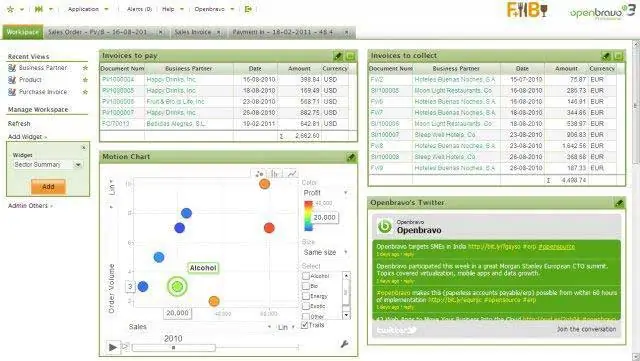Click the playback speed control beside play
This screenshot has width=640, height=361.
(x=124, y=347)
